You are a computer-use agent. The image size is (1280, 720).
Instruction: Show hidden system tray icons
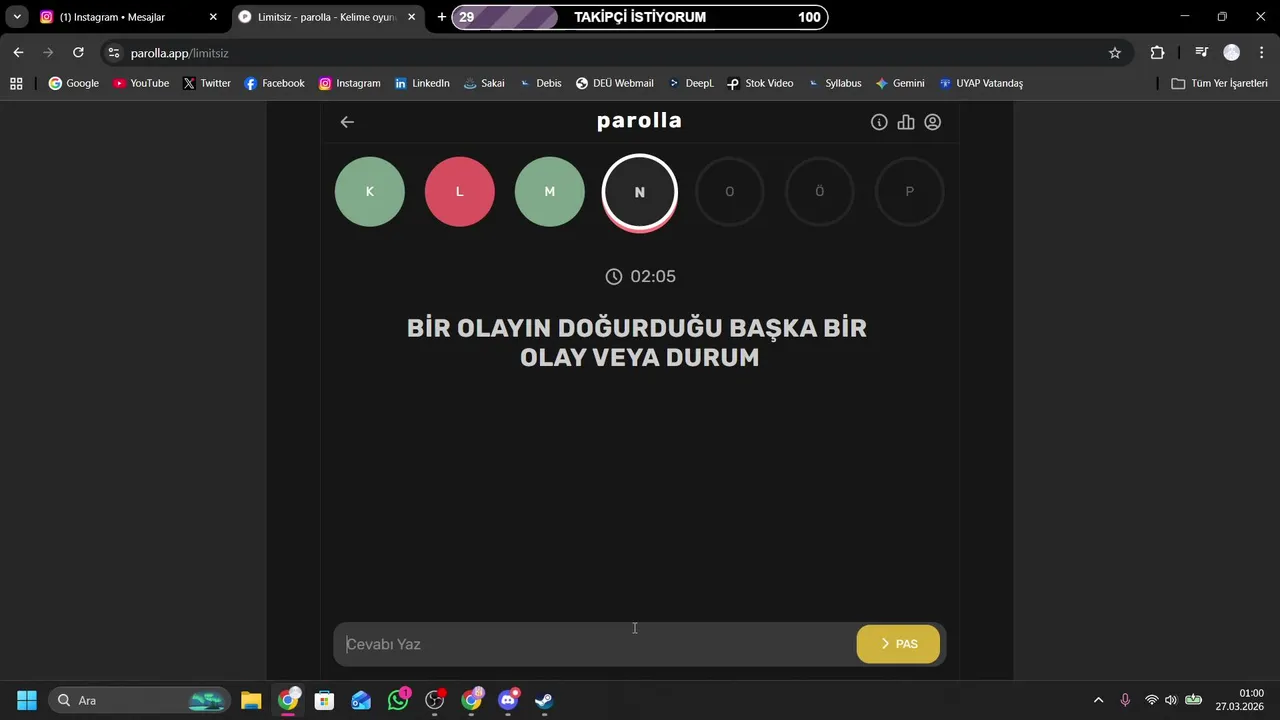point(1098,700)
